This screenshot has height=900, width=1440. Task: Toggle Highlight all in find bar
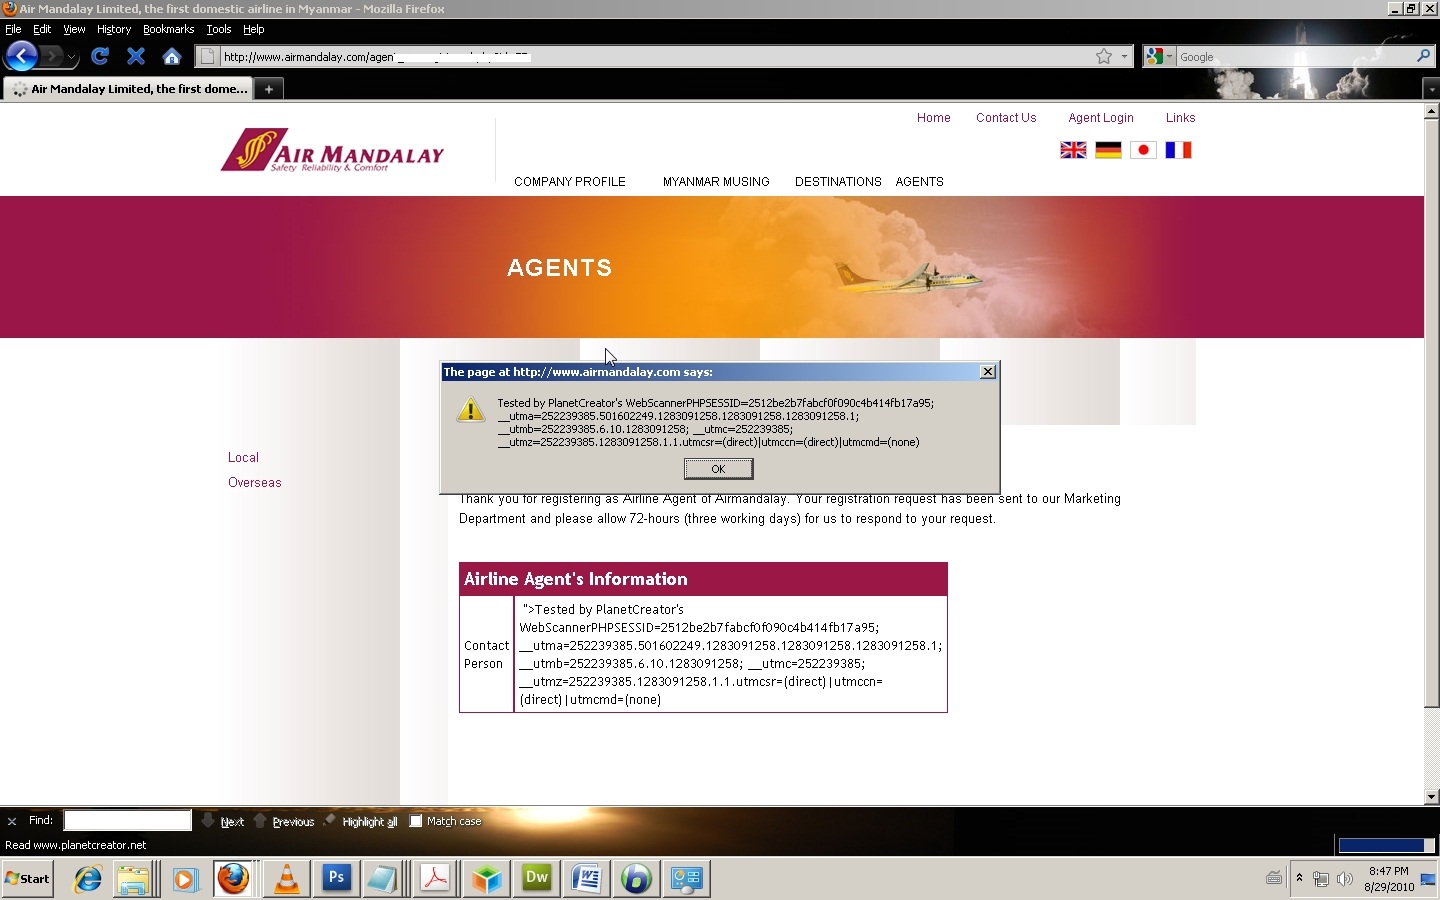[360, 821]
